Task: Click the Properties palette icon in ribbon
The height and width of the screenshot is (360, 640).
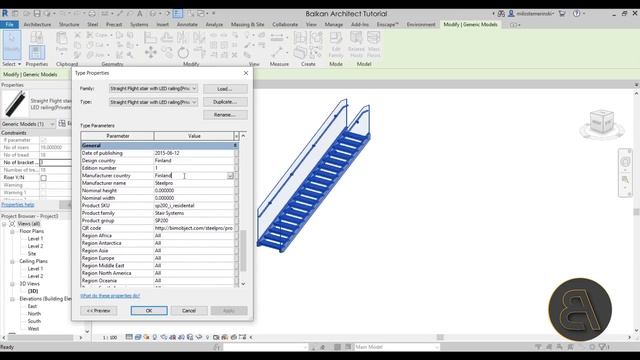Action: [x=37, y=52]
